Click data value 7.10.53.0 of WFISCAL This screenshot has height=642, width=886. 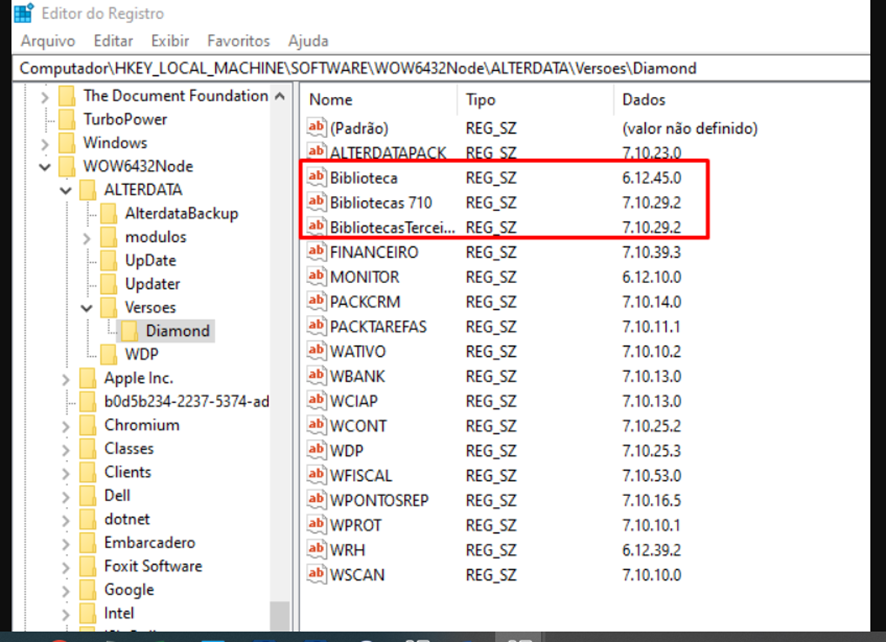point(652,476)
